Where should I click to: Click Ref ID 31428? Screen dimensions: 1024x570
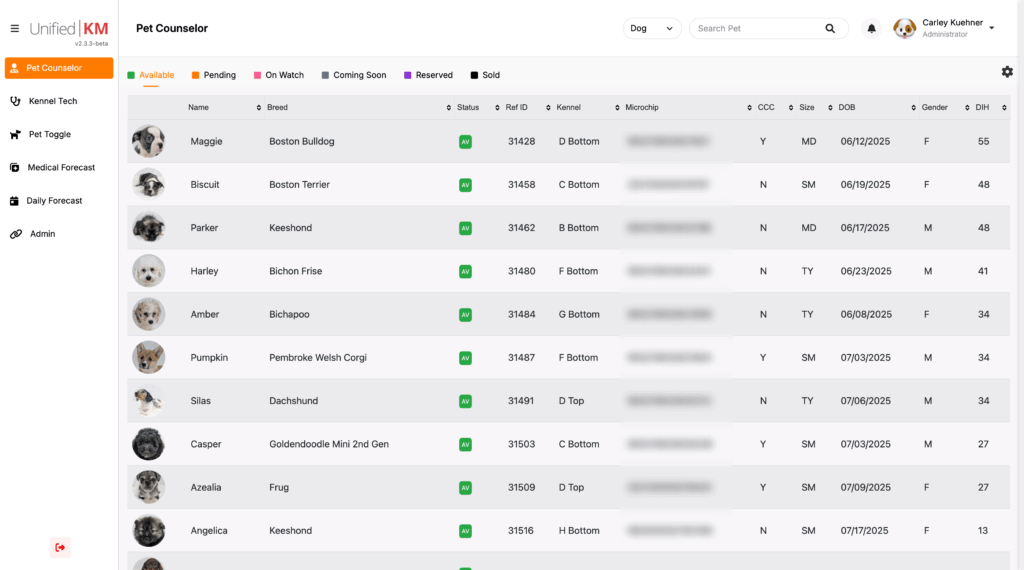(522, 141)
